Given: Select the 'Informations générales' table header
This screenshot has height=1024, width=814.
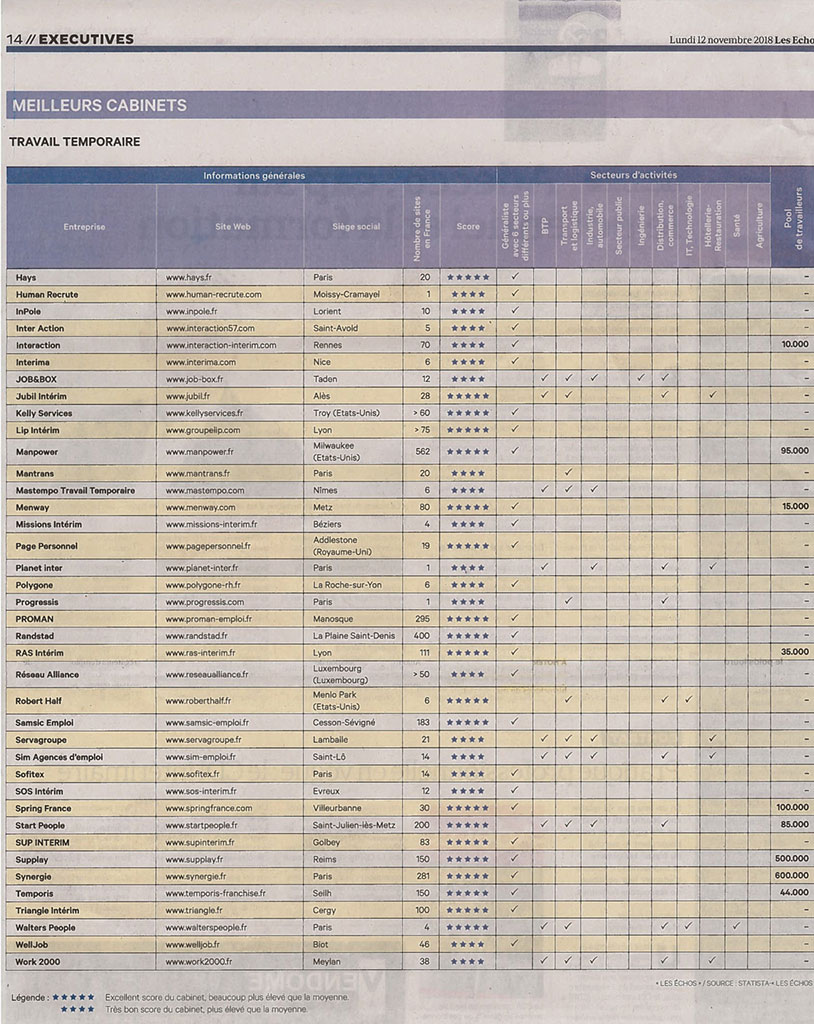Looking at the screenshot, I should (x=253, y=176).
